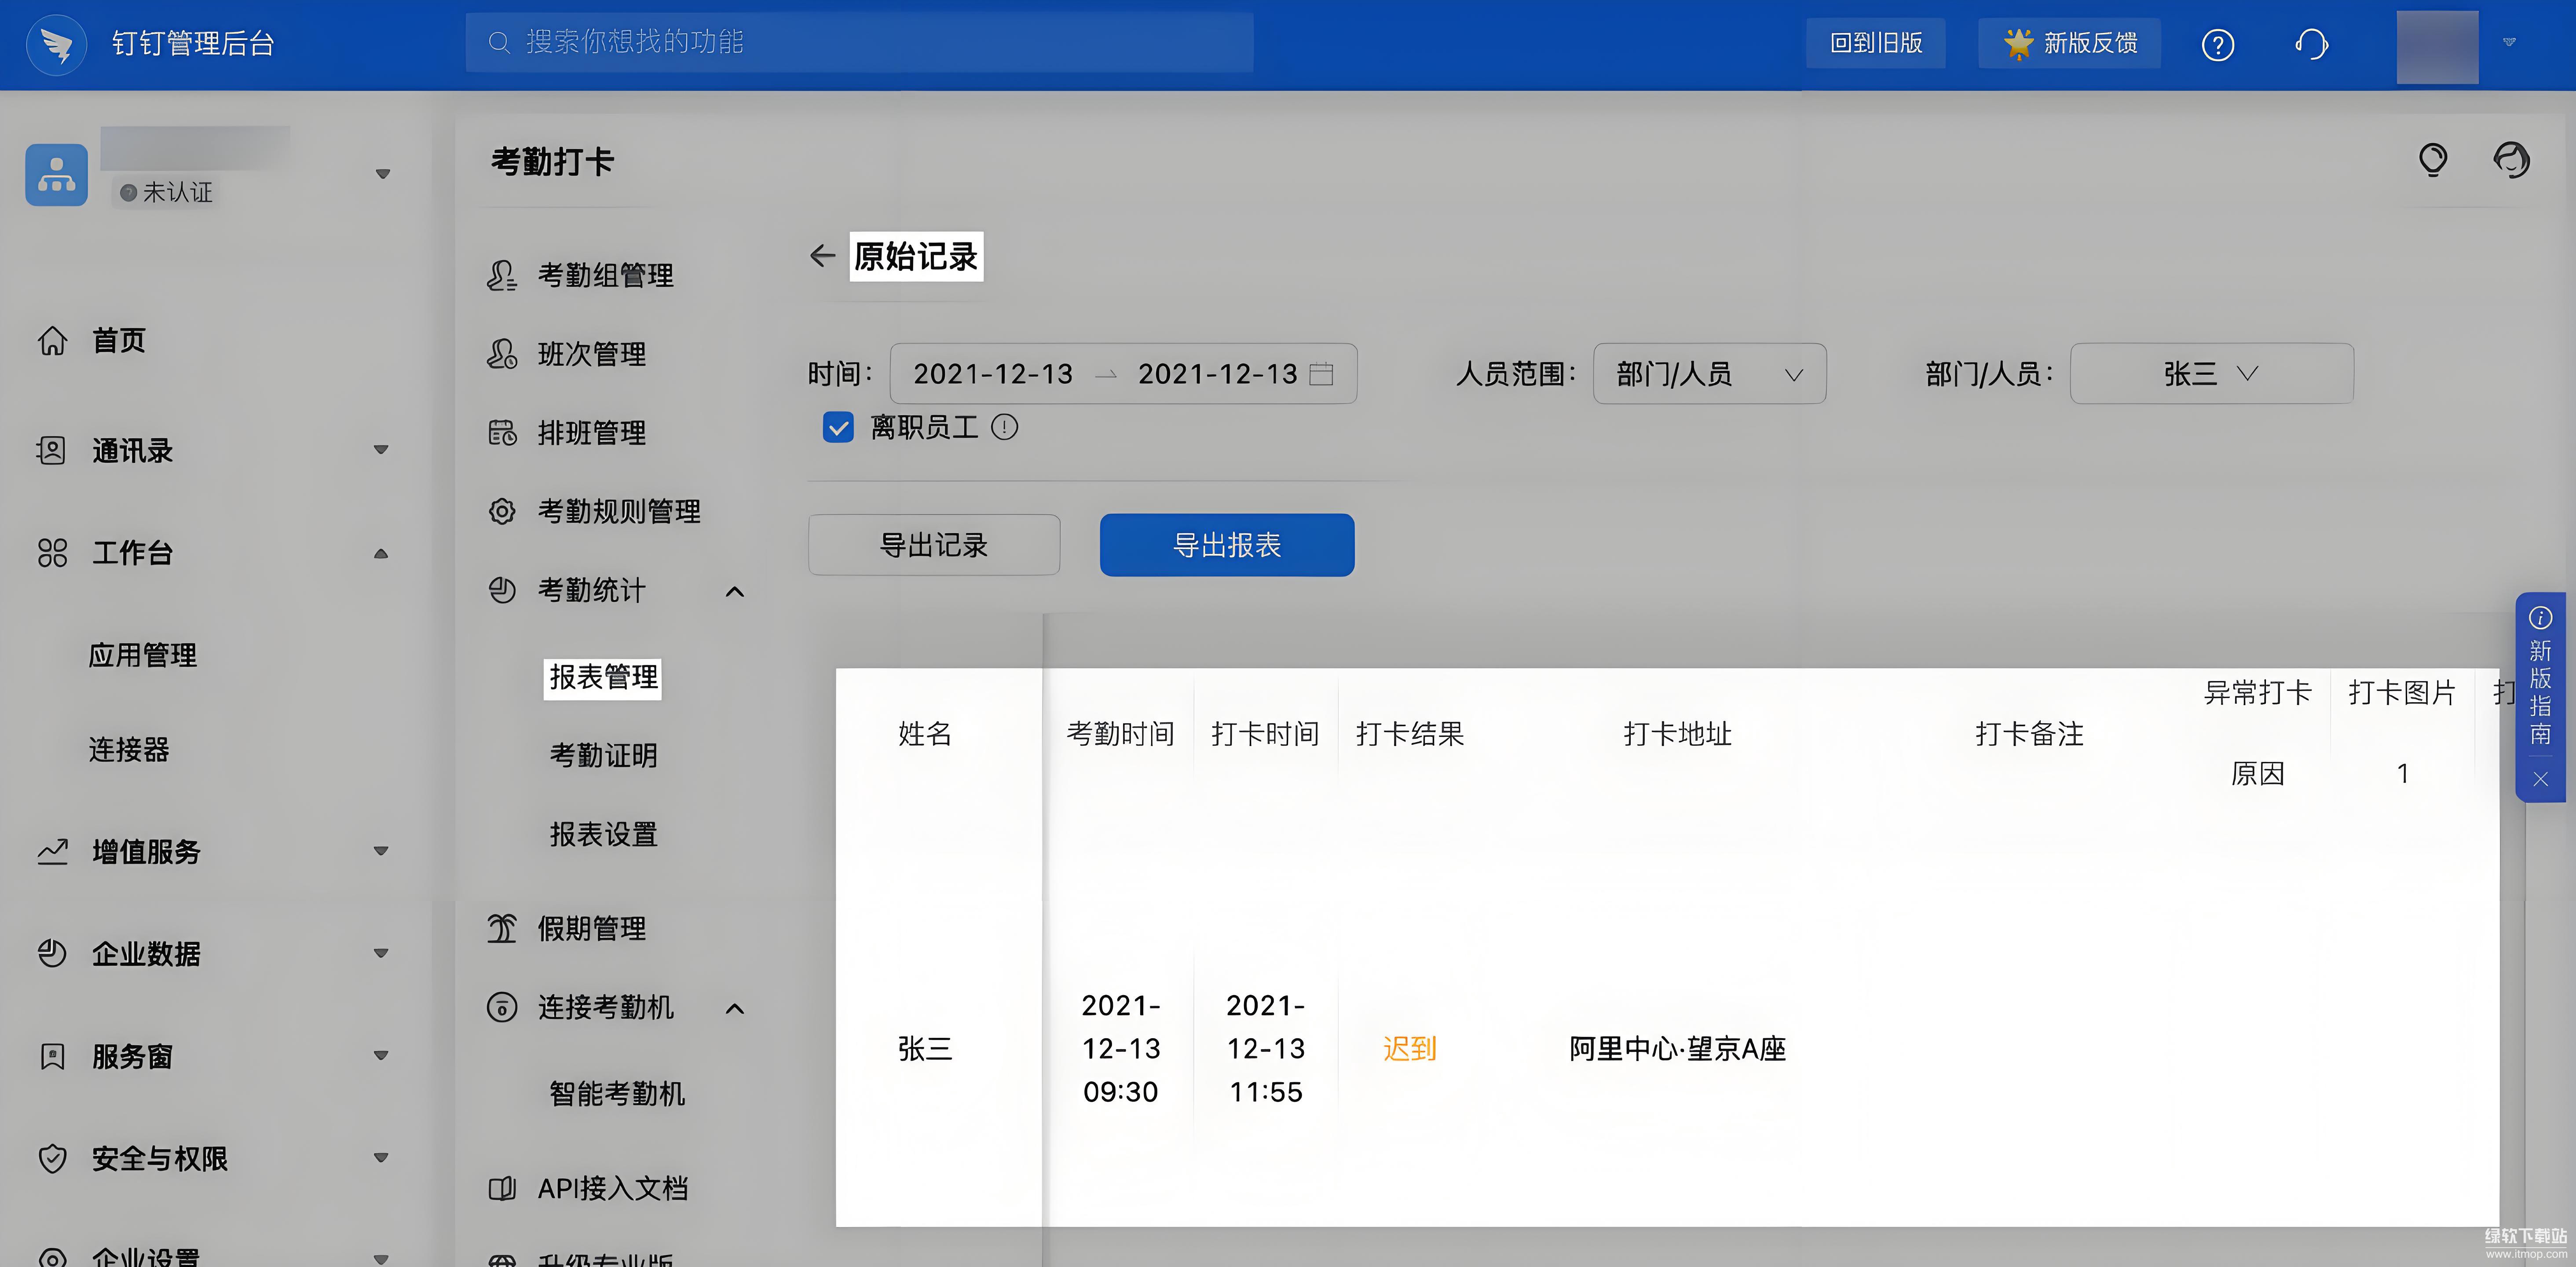Open 报表设置 submenu item

click(x=603, y=835)
